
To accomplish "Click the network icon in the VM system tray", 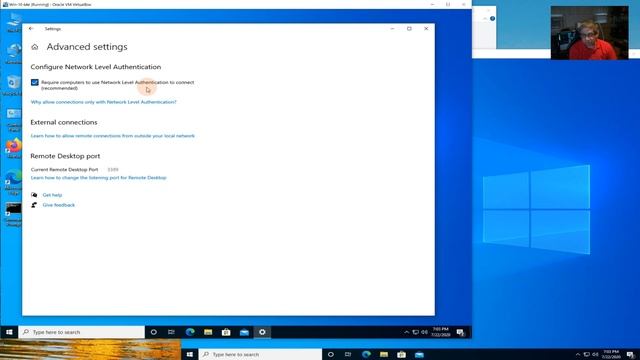I will pos(416,332).
